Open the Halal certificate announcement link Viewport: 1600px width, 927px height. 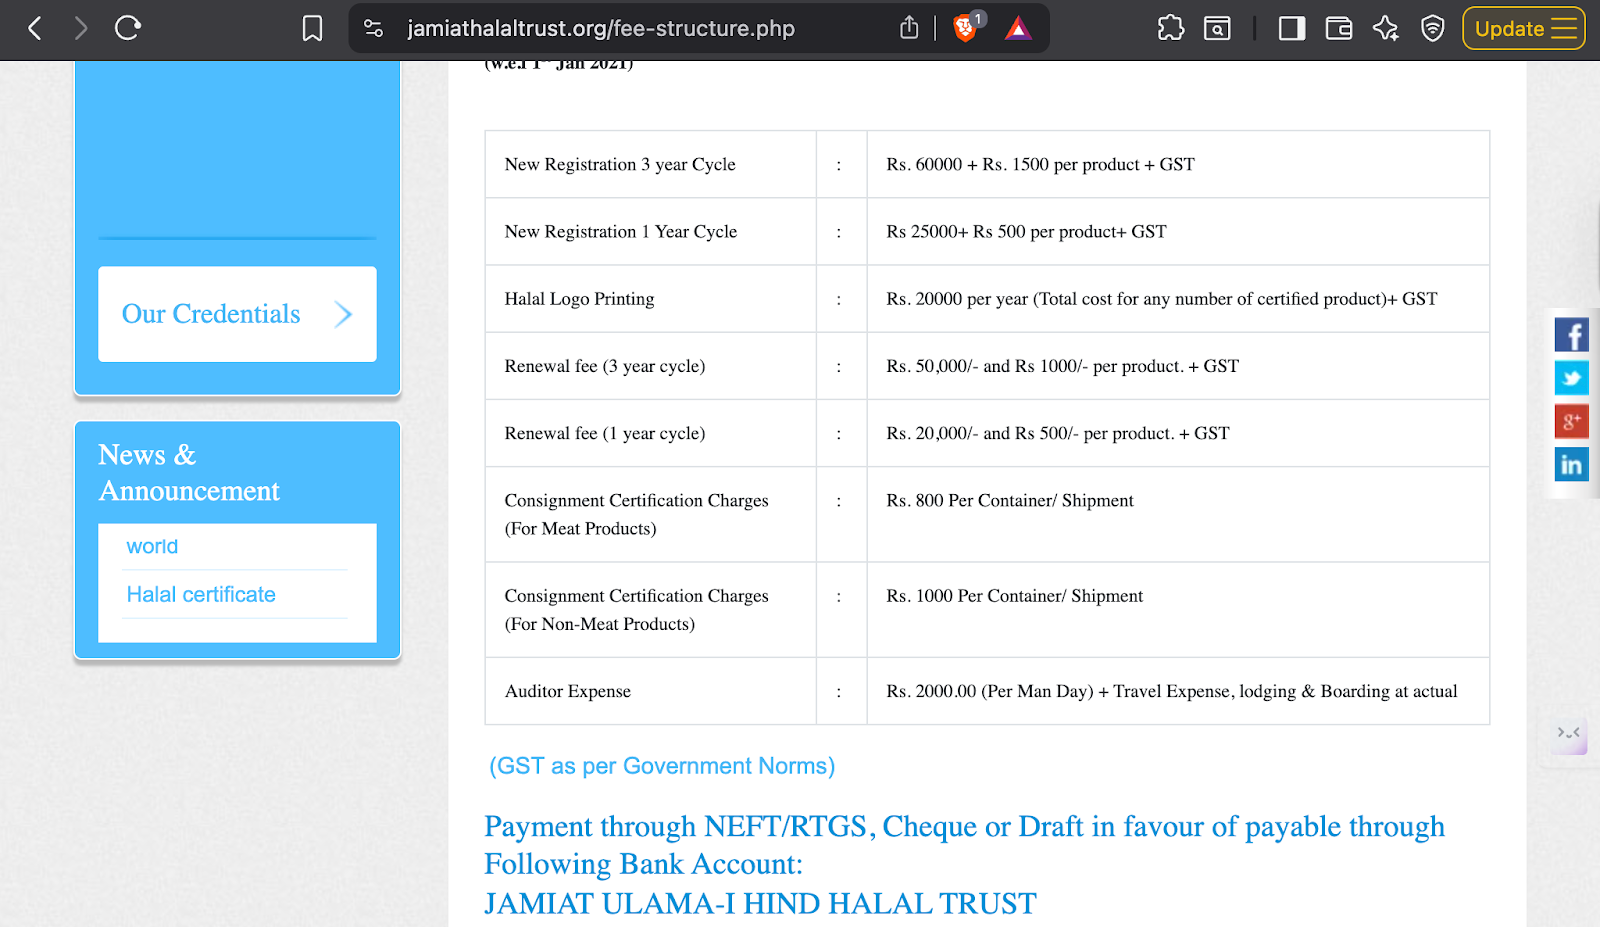[x=201, y=595]
